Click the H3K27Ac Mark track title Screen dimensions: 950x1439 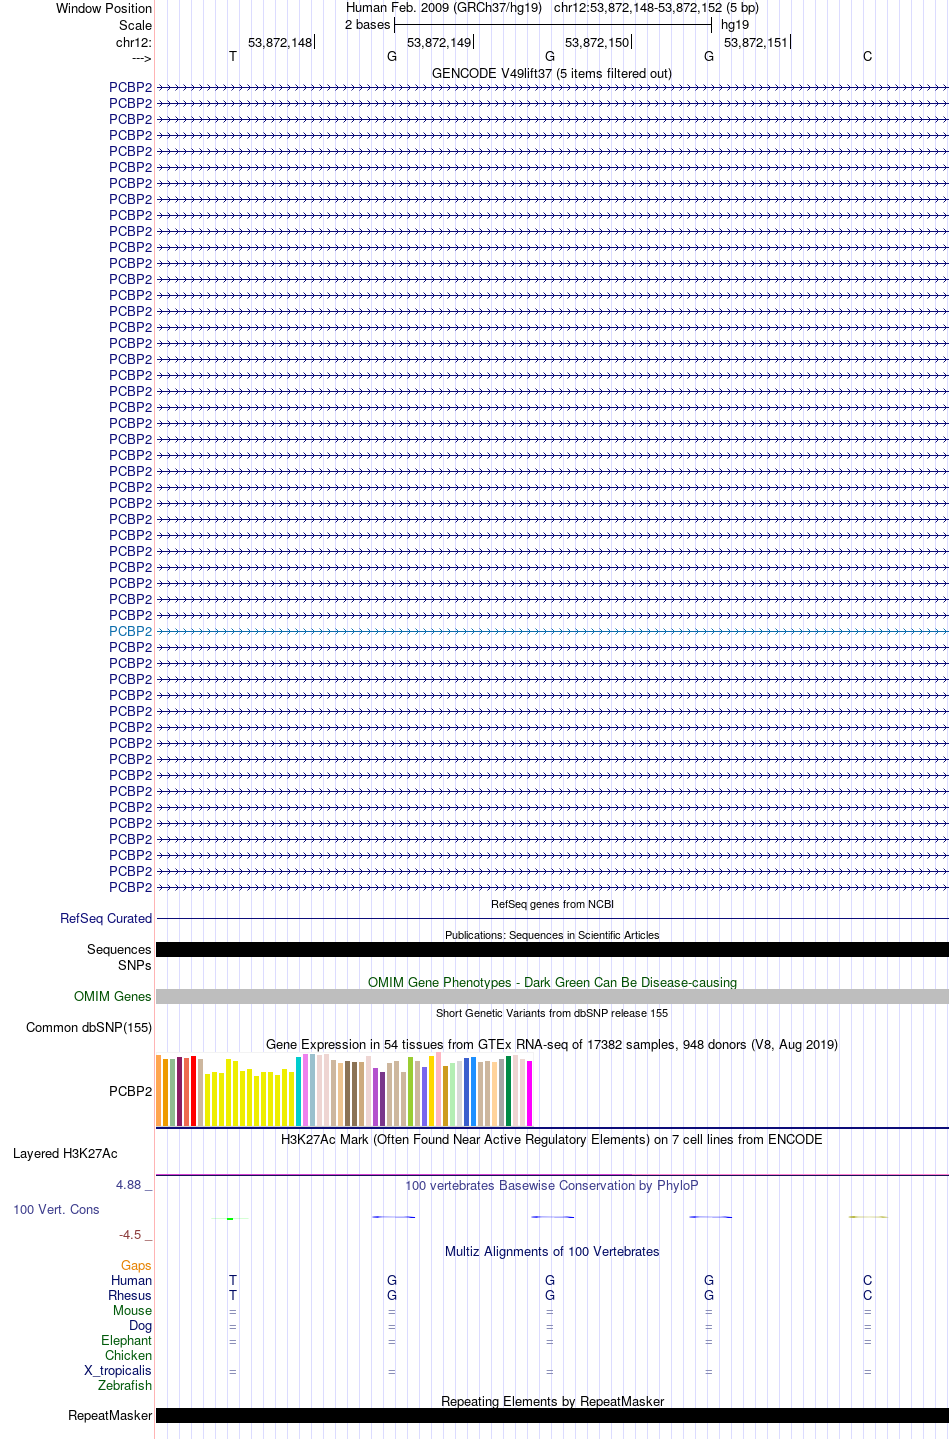(x=552, y=1140)
